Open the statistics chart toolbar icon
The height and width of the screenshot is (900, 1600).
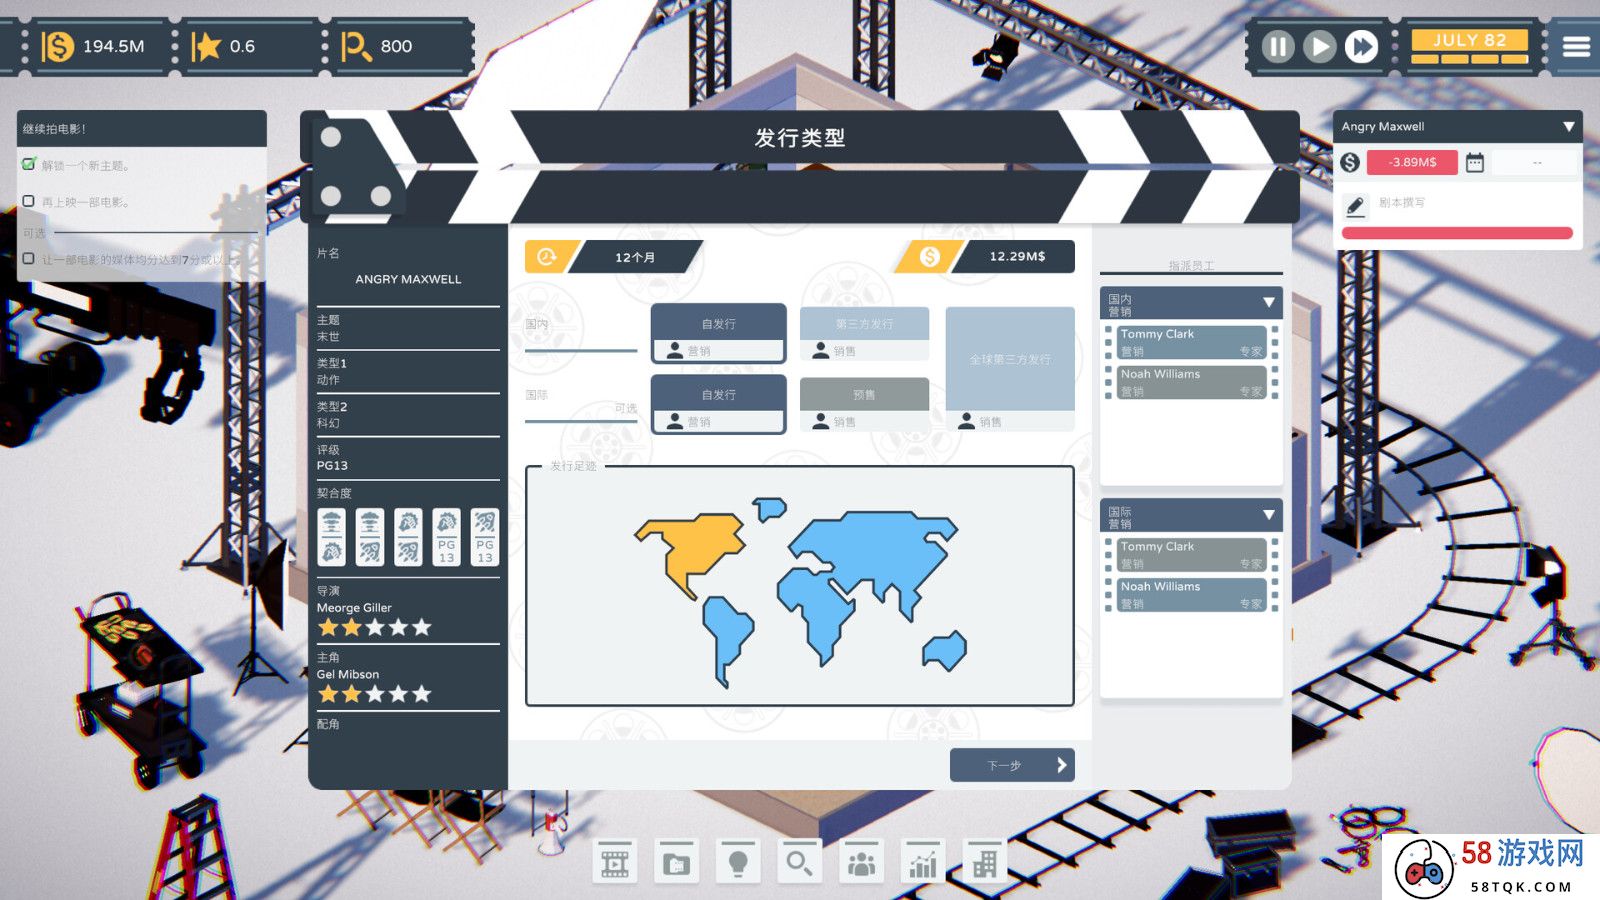click(923, 862)
